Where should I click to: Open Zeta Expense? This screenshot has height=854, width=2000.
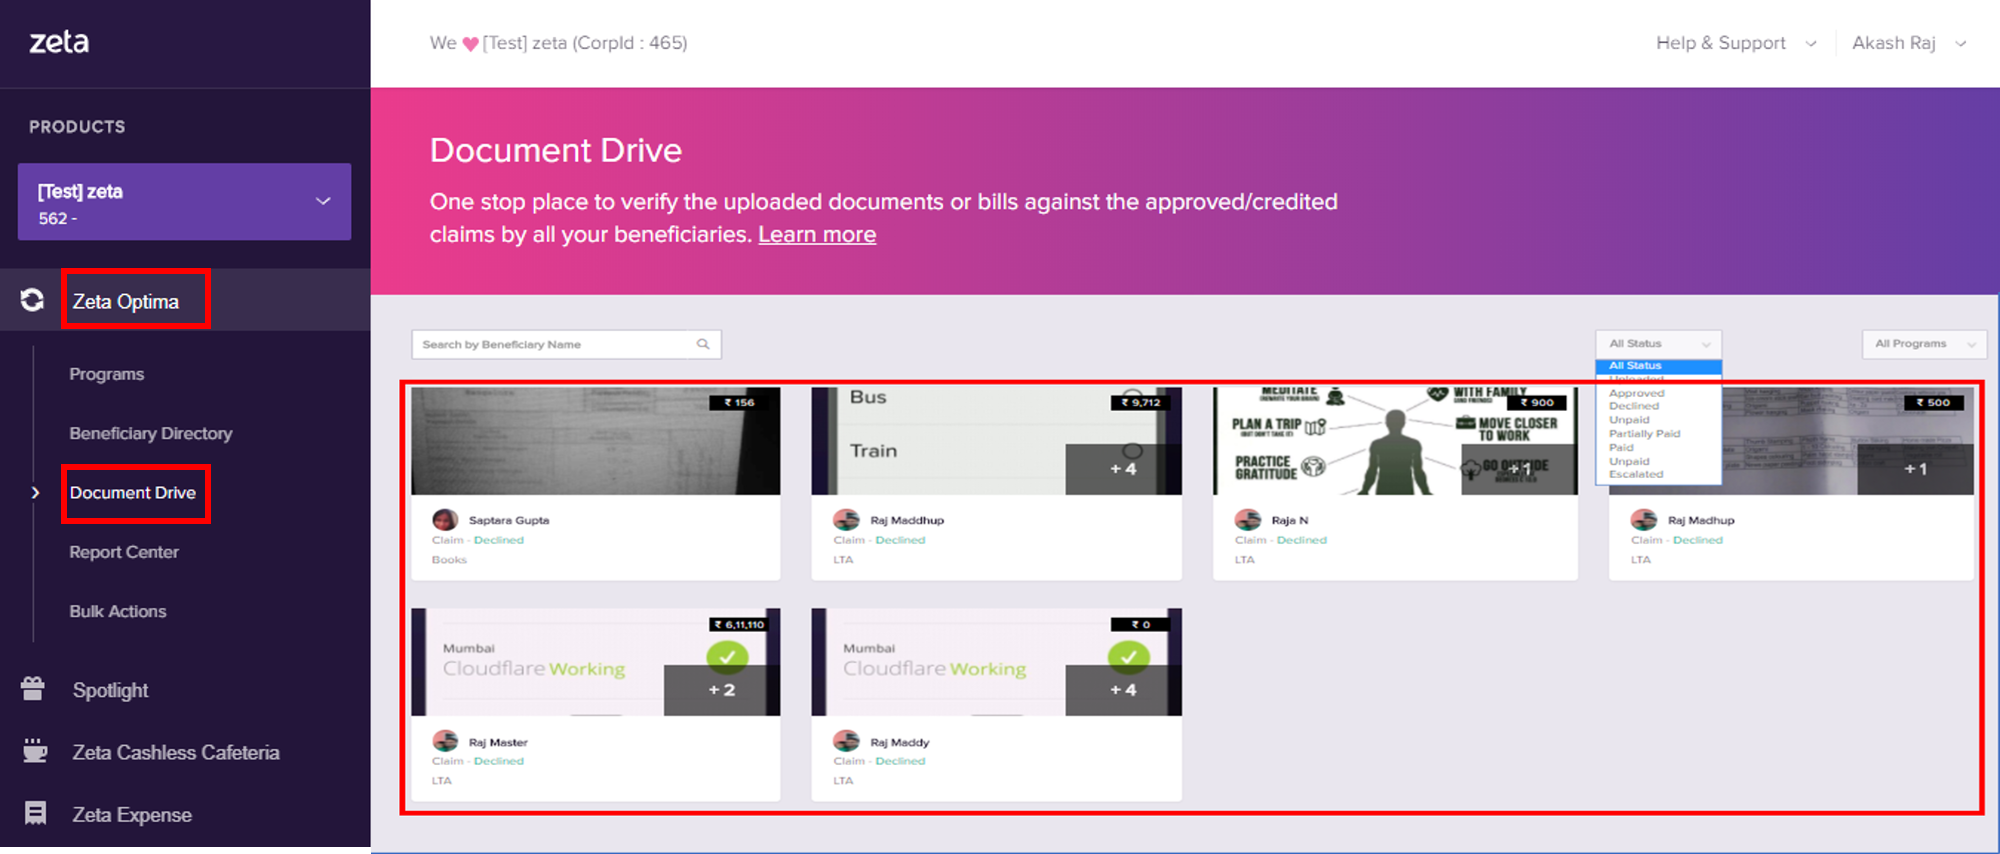(x=131, y=814)
